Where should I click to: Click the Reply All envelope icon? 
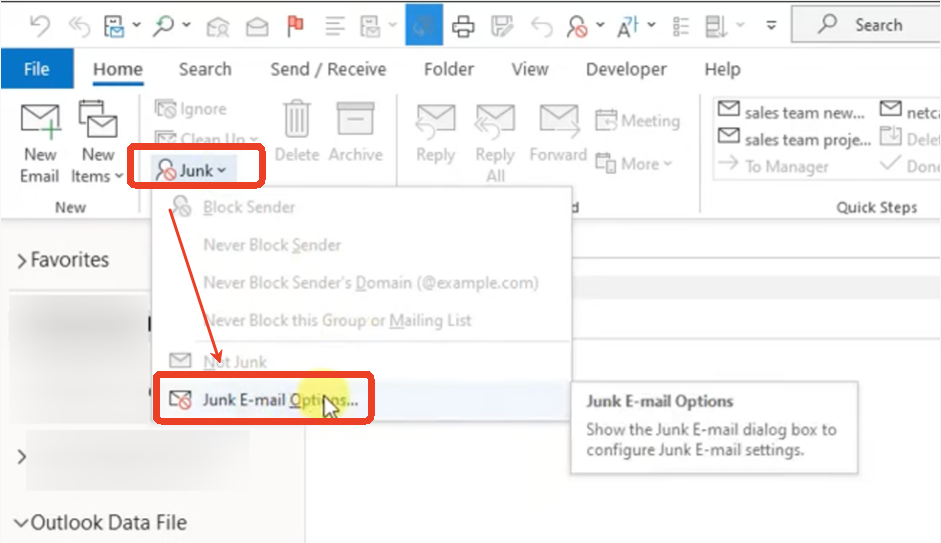495,119
